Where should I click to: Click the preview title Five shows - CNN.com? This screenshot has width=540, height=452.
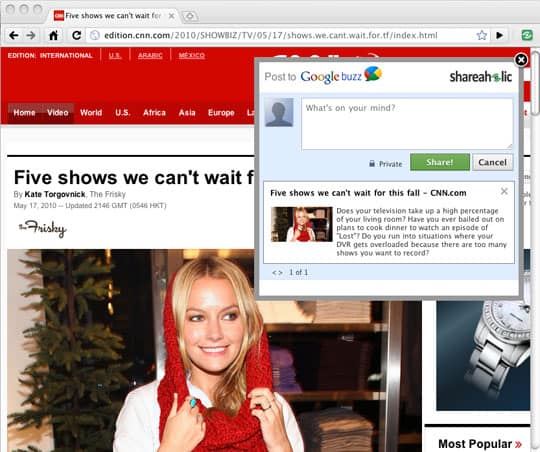click(x=368, y=193)
